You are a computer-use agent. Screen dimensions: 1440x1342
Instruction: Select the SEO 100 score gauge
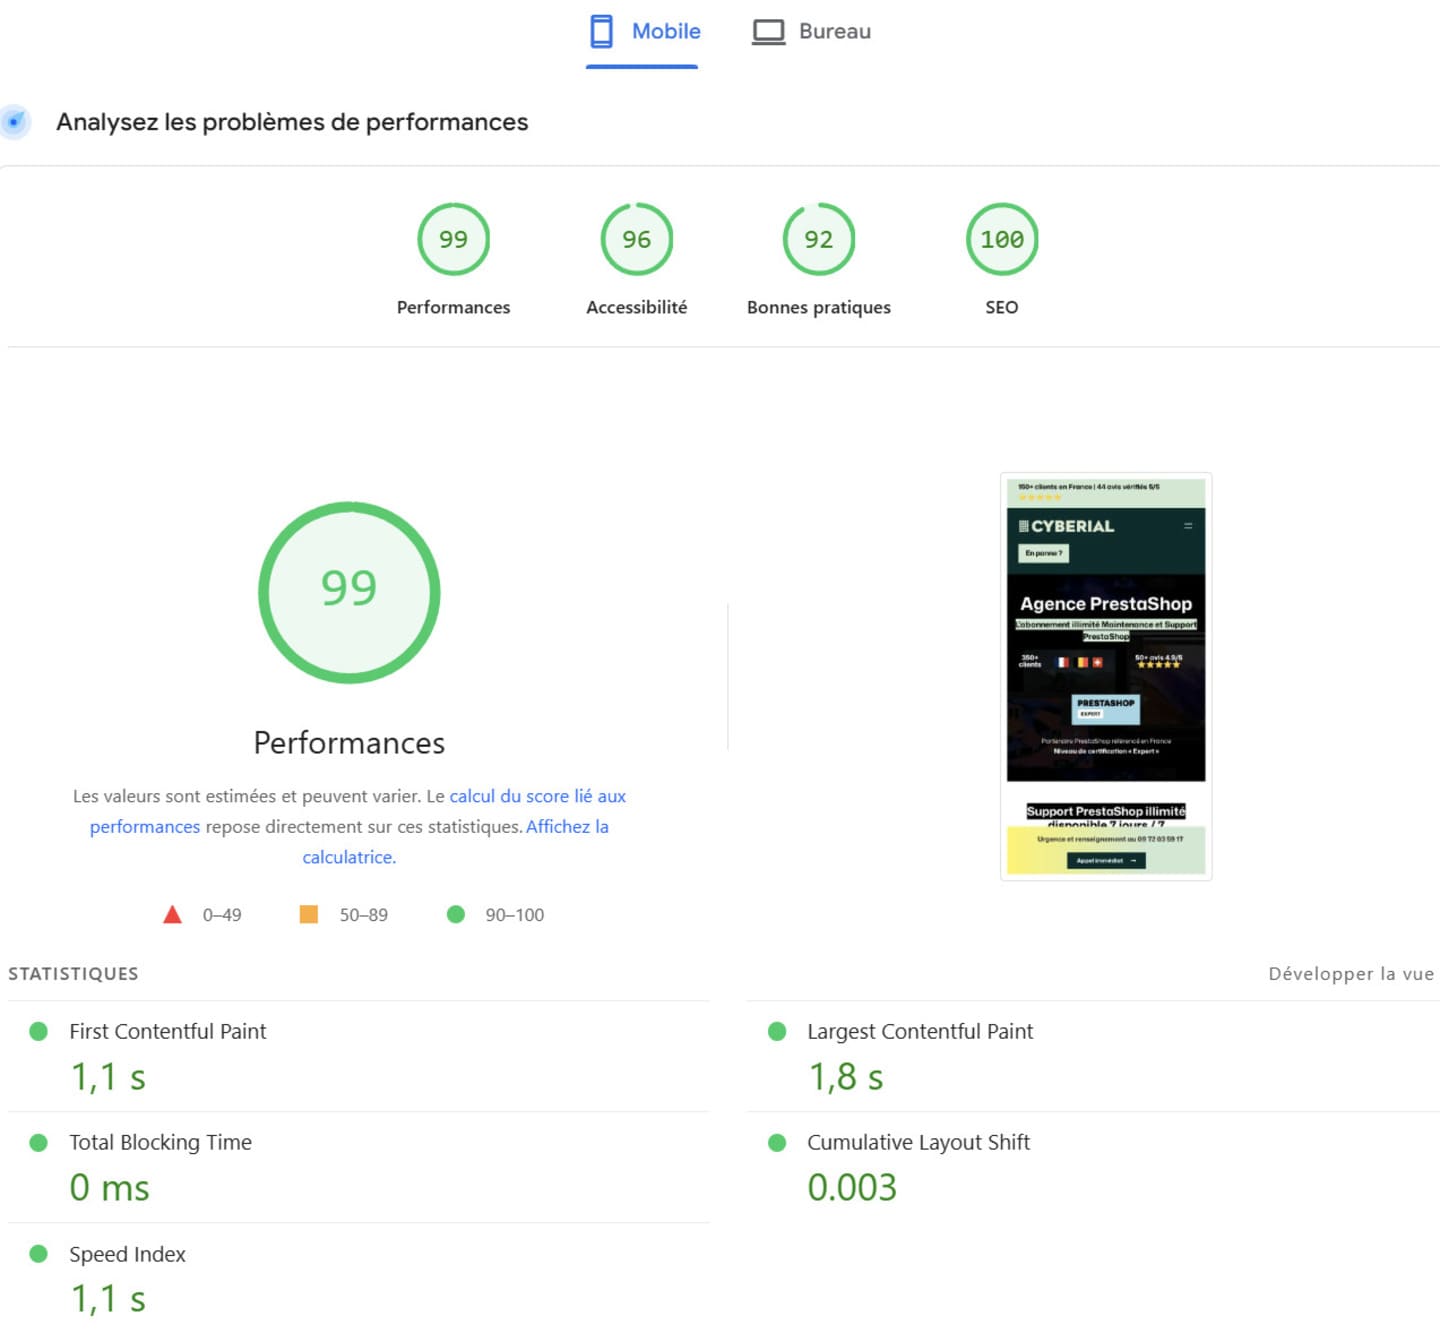(1001, 240)
